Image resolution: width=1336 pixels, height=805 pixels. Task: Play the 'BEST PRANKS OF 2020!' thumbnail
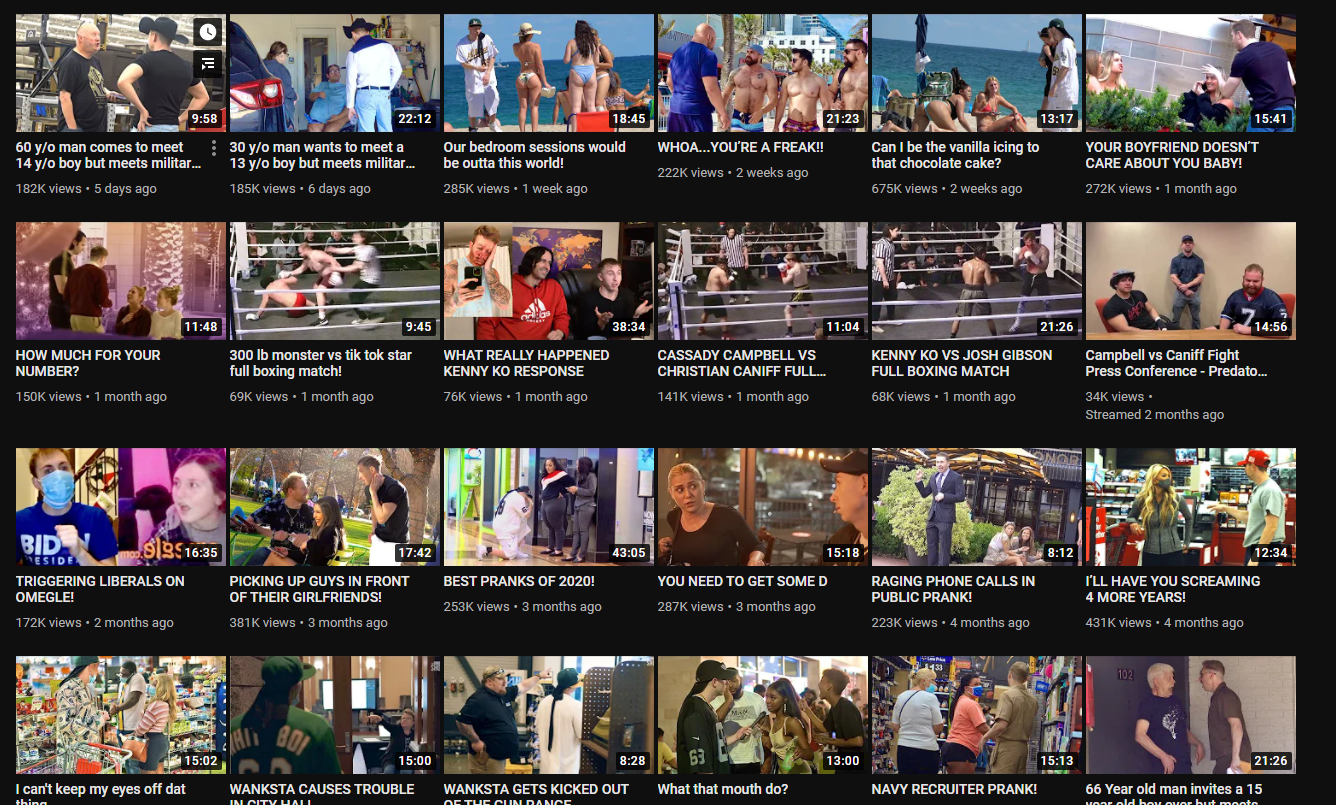(x=548, y=507)
